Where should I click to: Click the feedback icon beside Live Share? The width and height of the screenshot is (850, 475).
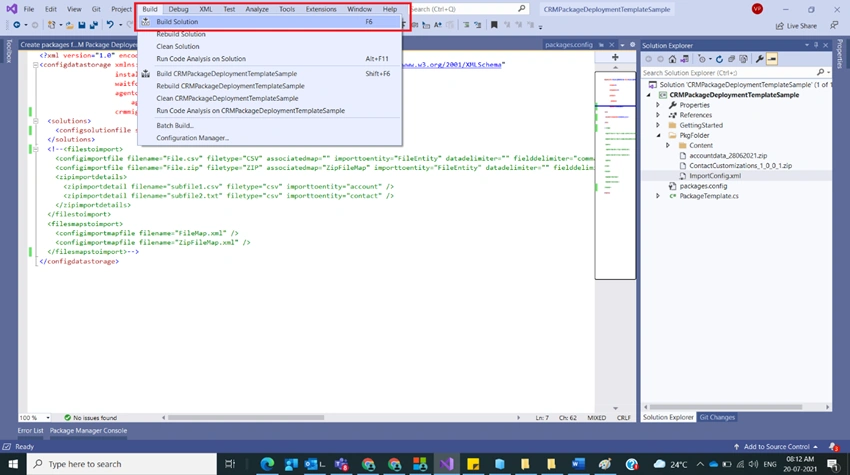(834, 25)
